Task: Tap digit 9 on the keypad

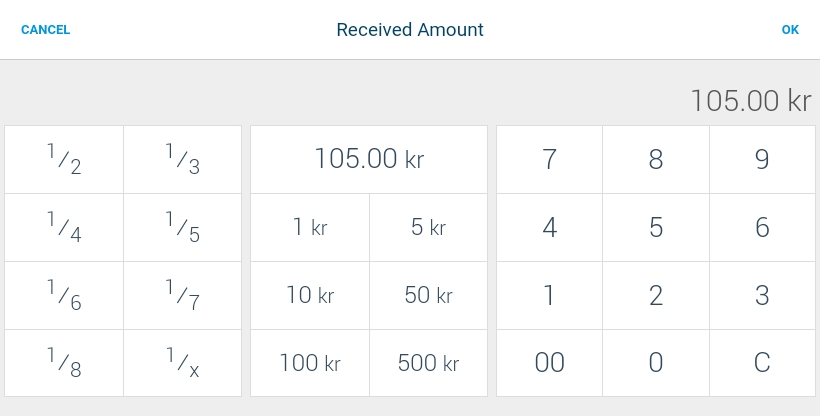Action: [762, 160]
